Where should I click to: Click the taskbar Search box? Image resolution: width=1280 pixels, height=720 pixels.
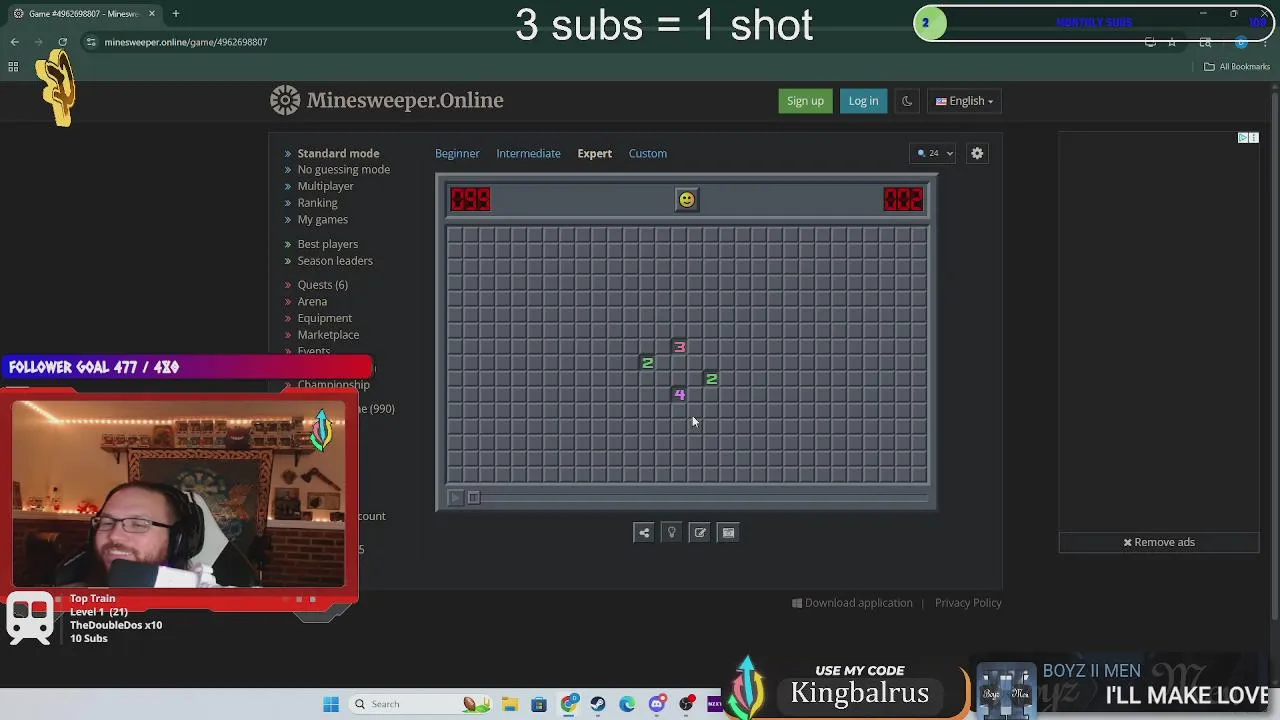[420, 704]
